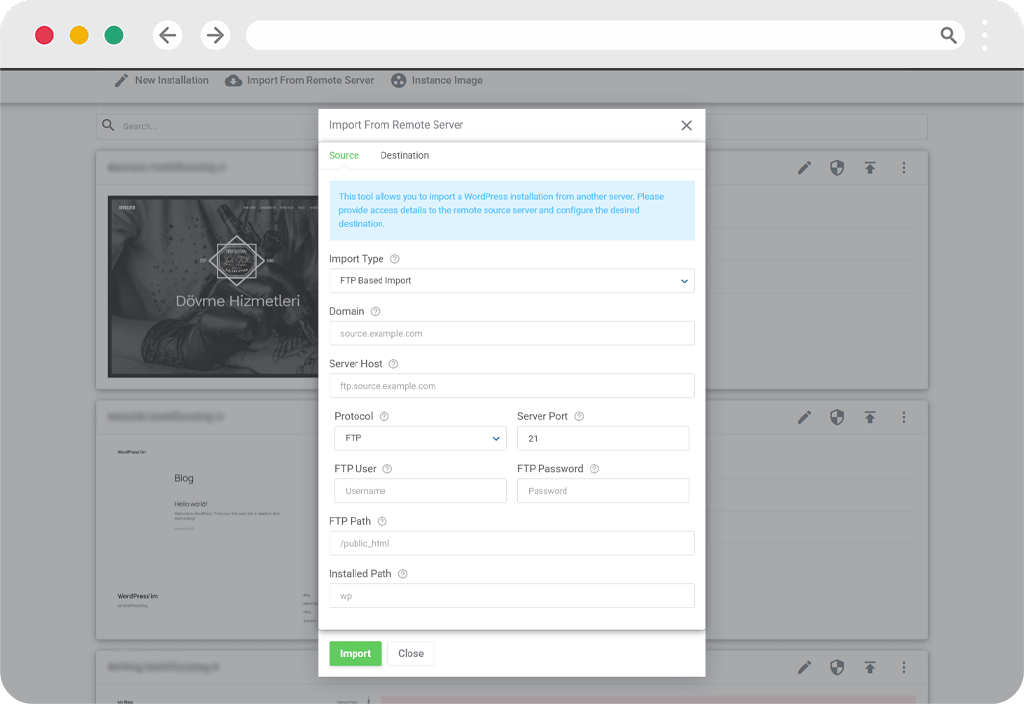This screenshot has width=1024, height=704.
Task: Click shield icon on first installation card
Action: pyautogui.click(x=837, y=168)
